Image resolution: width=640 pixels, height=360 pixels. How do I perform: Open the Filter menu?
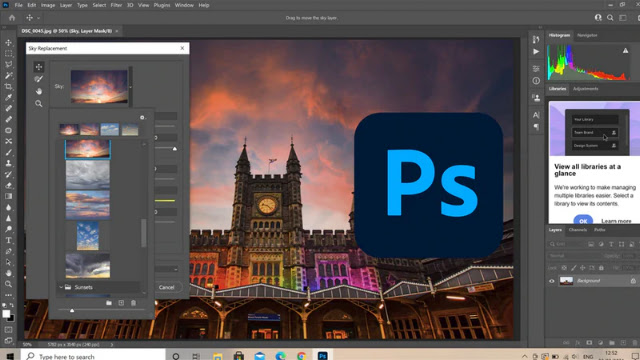(116, 5)
